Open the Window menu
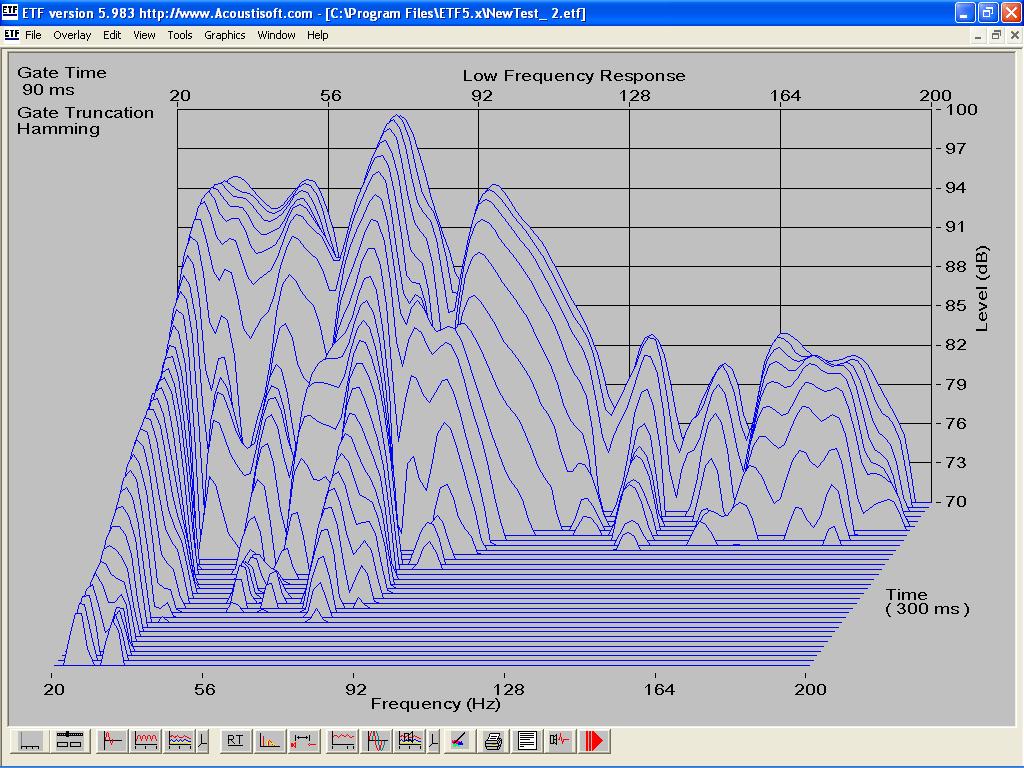 276,35
